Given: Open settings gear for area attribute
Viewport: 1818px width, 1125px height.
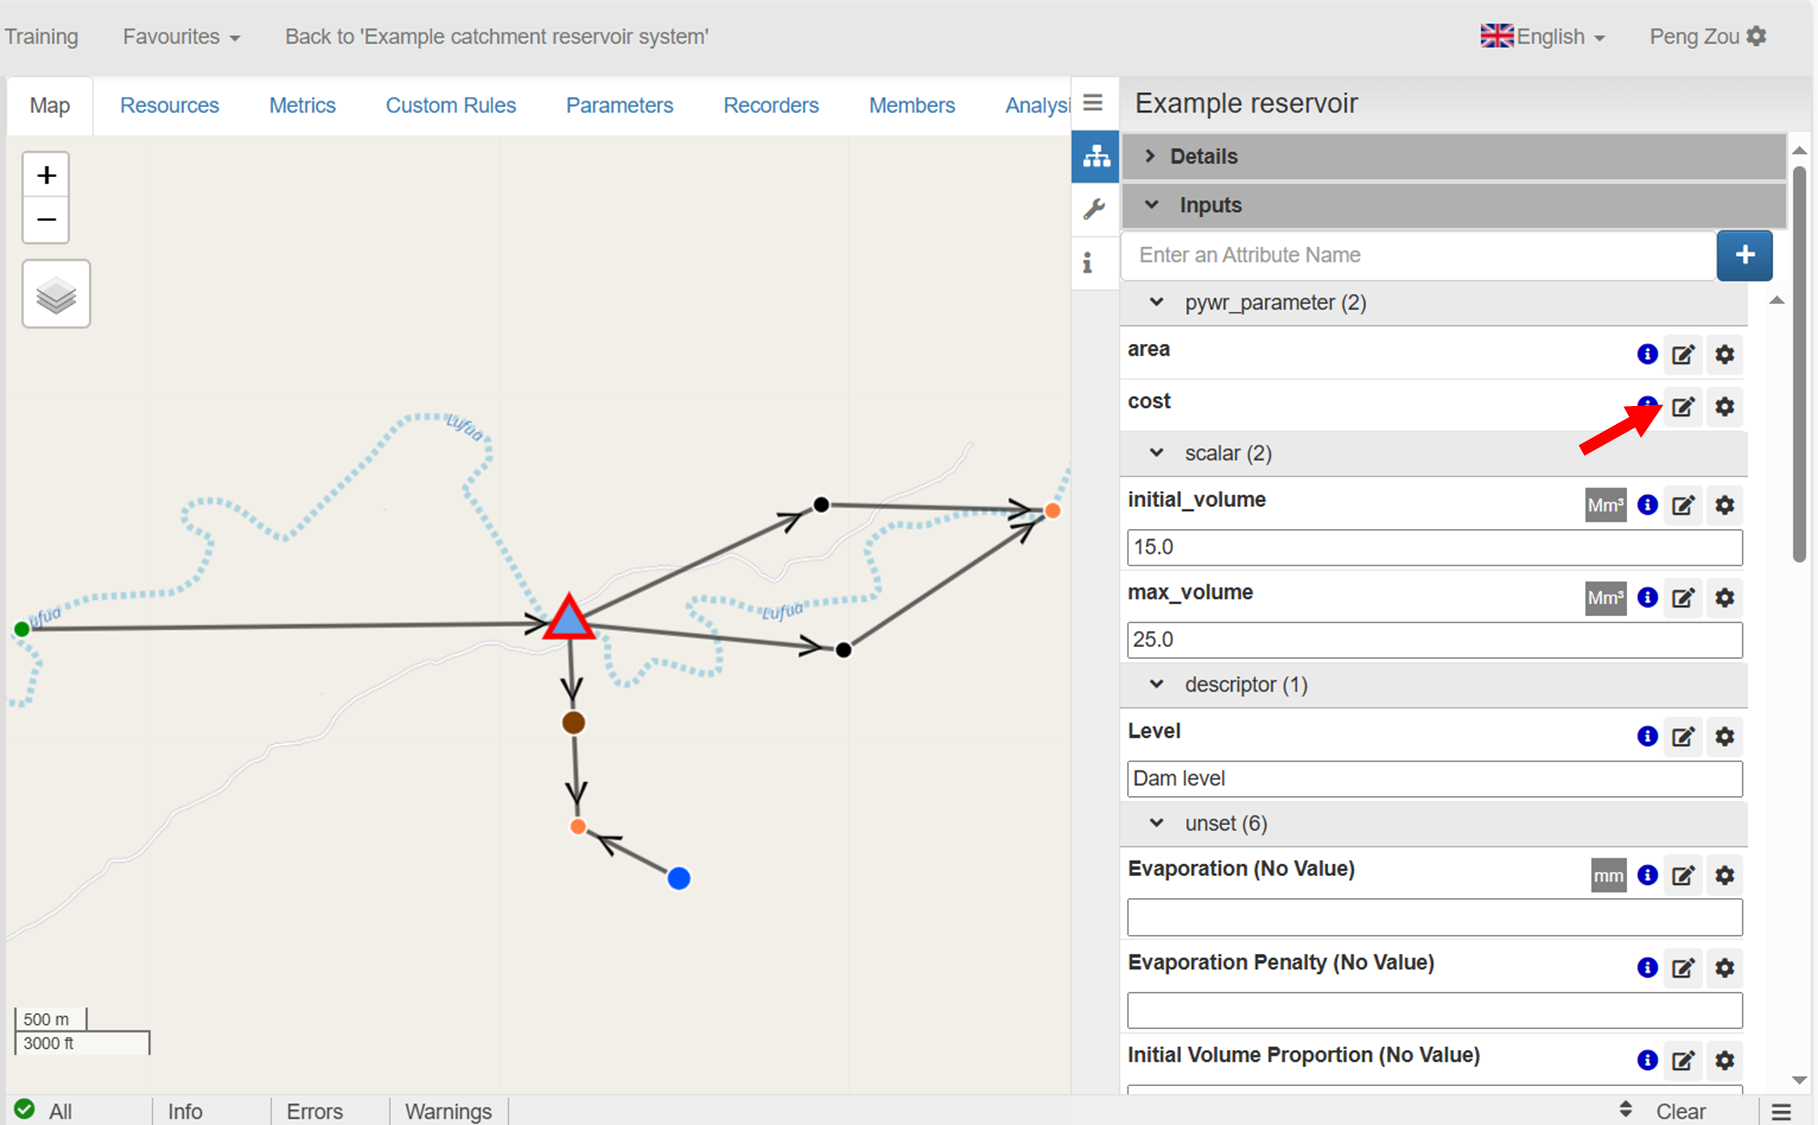Looking at the screenshot, I should (x=1724, y=355).
